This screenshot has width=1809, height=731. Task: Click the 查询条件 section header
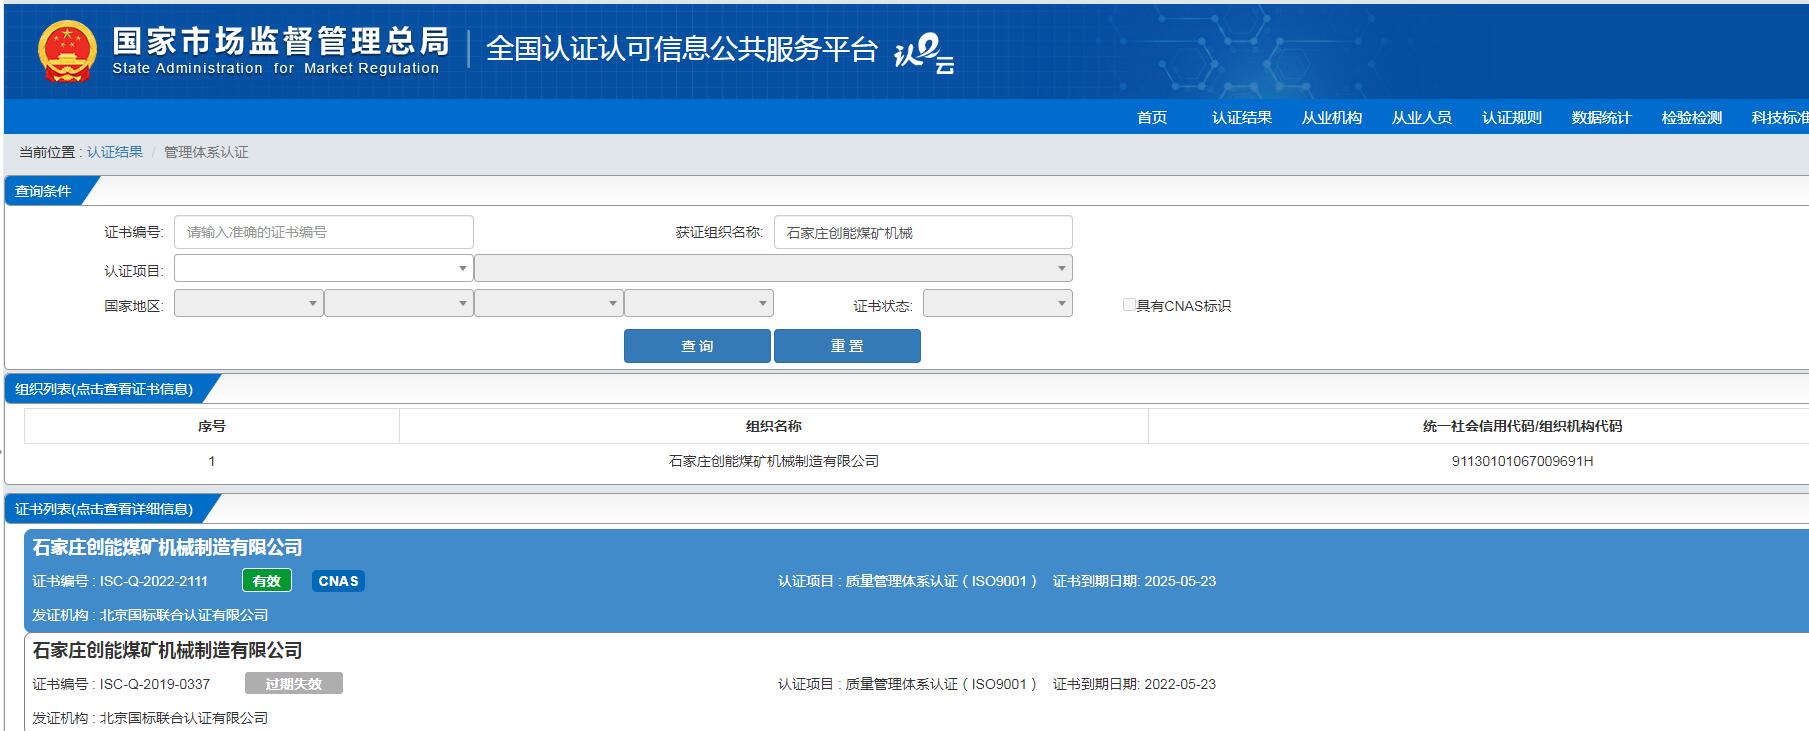point(44,191)
